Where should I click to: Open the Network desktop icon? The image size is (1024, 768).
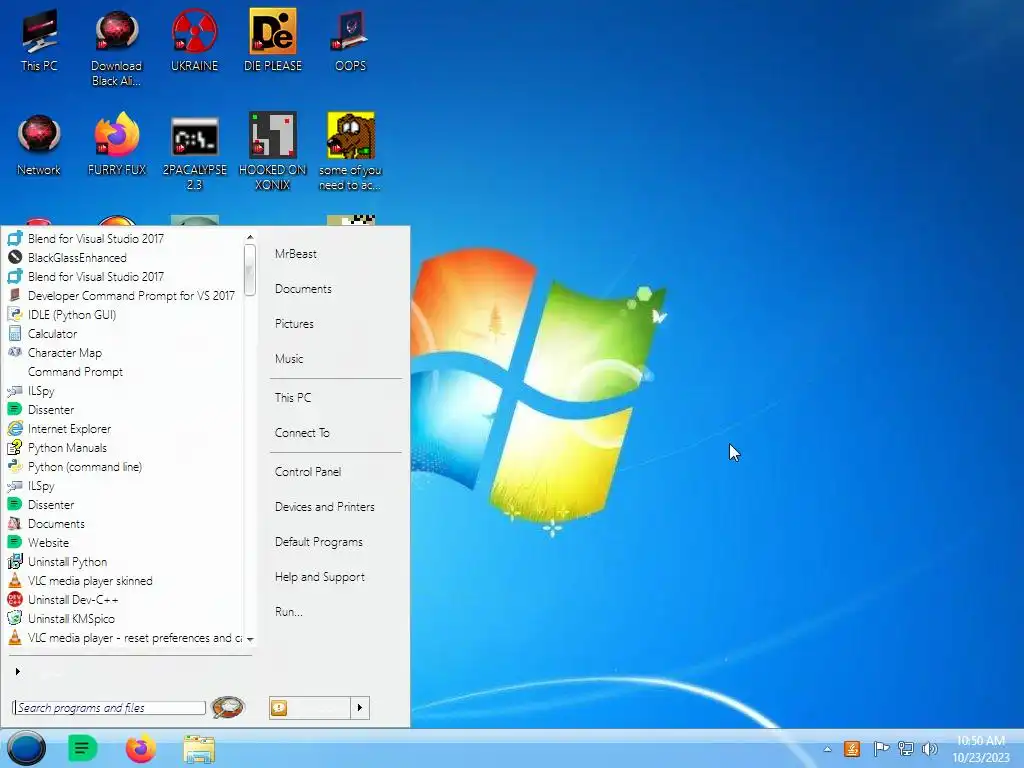pos(39,145)
